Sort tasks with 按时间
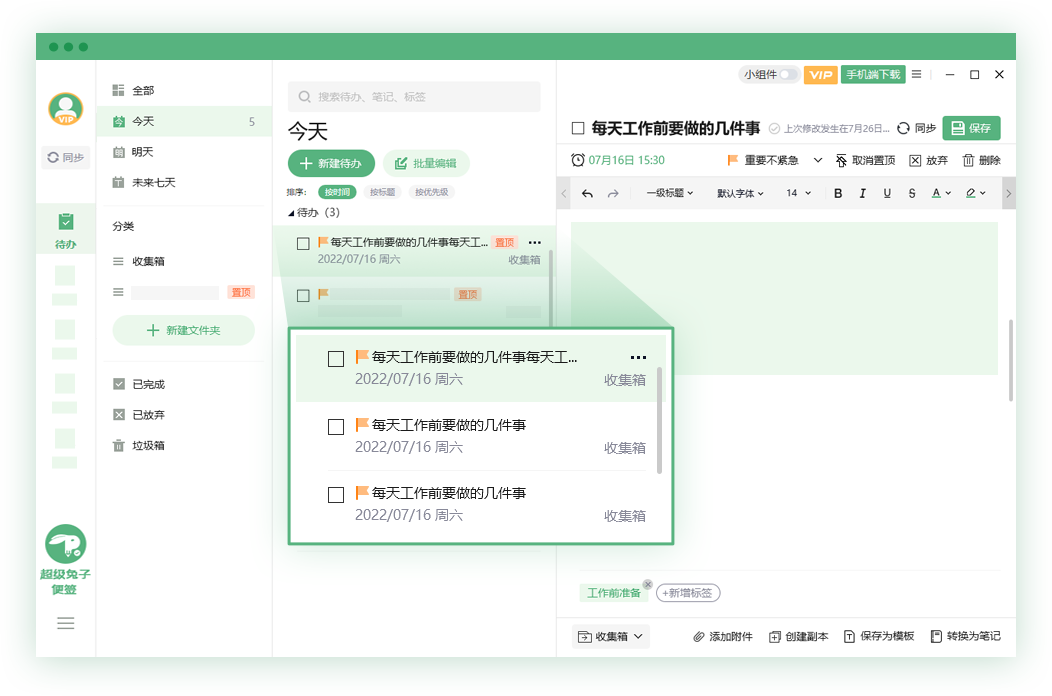The image size is (1052, 696). pyautogui.click(x=337, y=192)
